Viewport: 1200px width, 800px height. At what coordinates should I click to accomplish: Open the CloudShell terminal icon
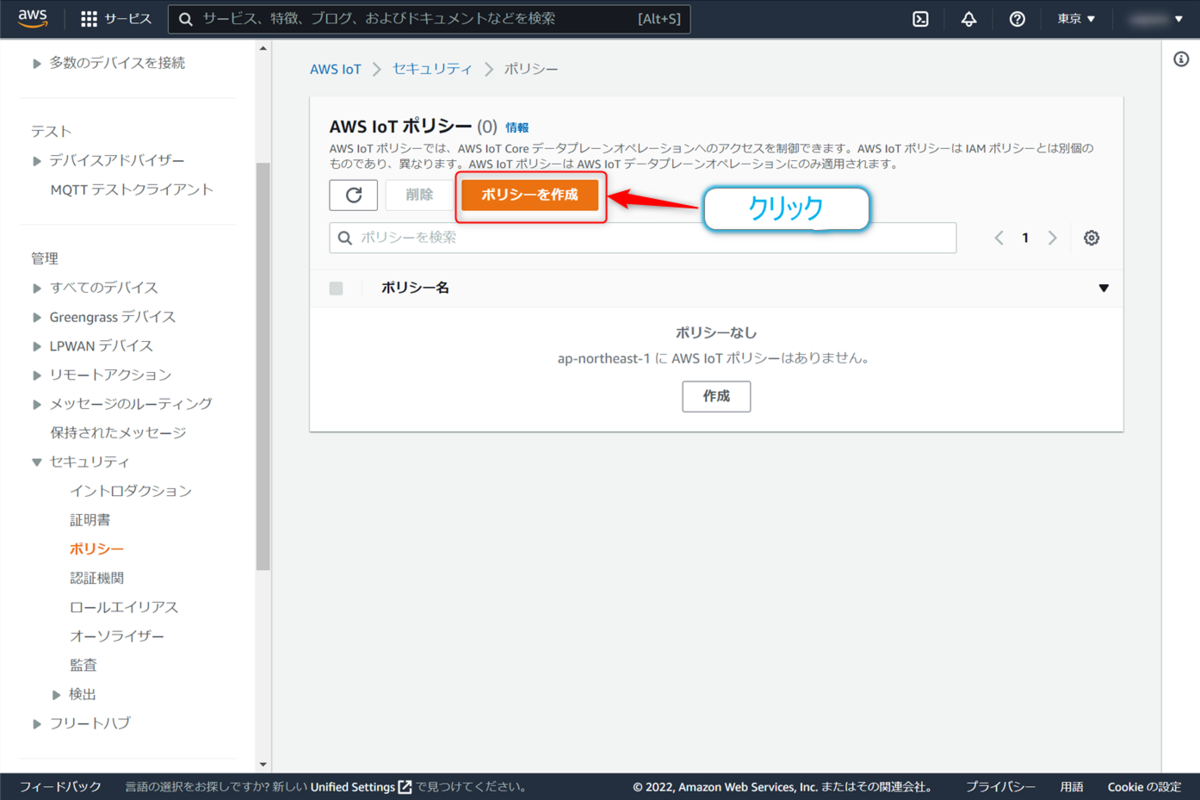coord(921,19)
